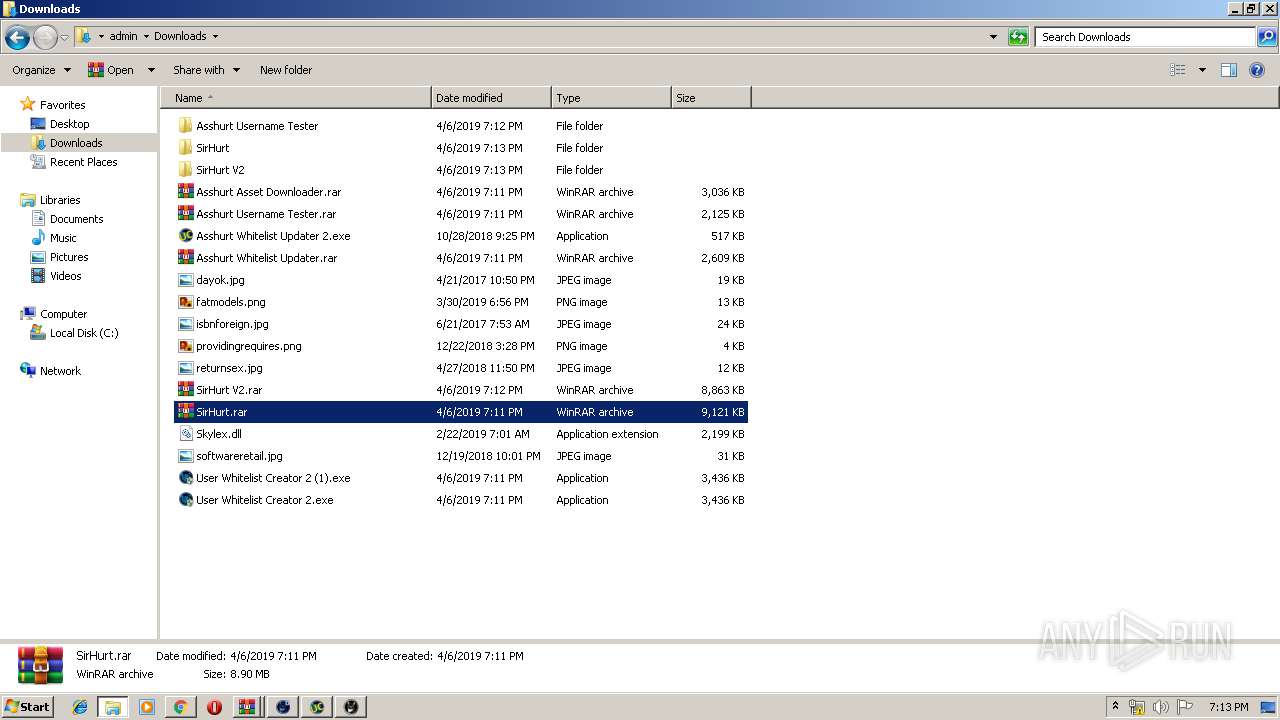The width and height of the screenshot is (1280, 720).
Task: Open Videos library in the navigation pane
Action: pos(66,276)
